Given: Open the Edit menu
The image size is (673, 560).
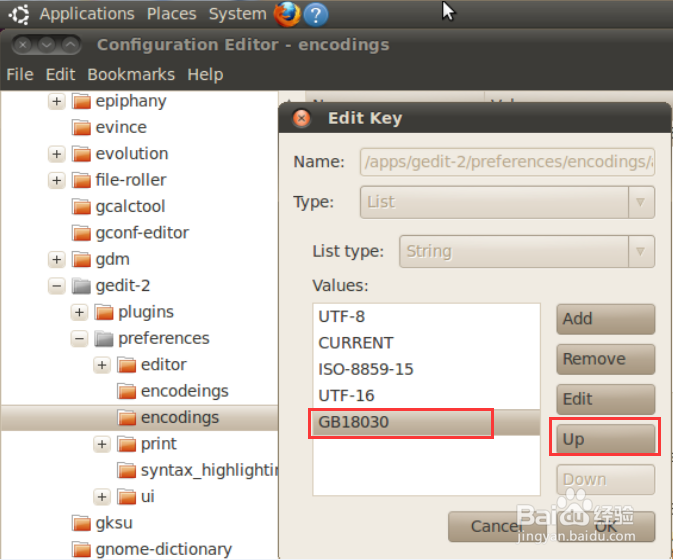Looking at the screenshot, I should (61, 75).
